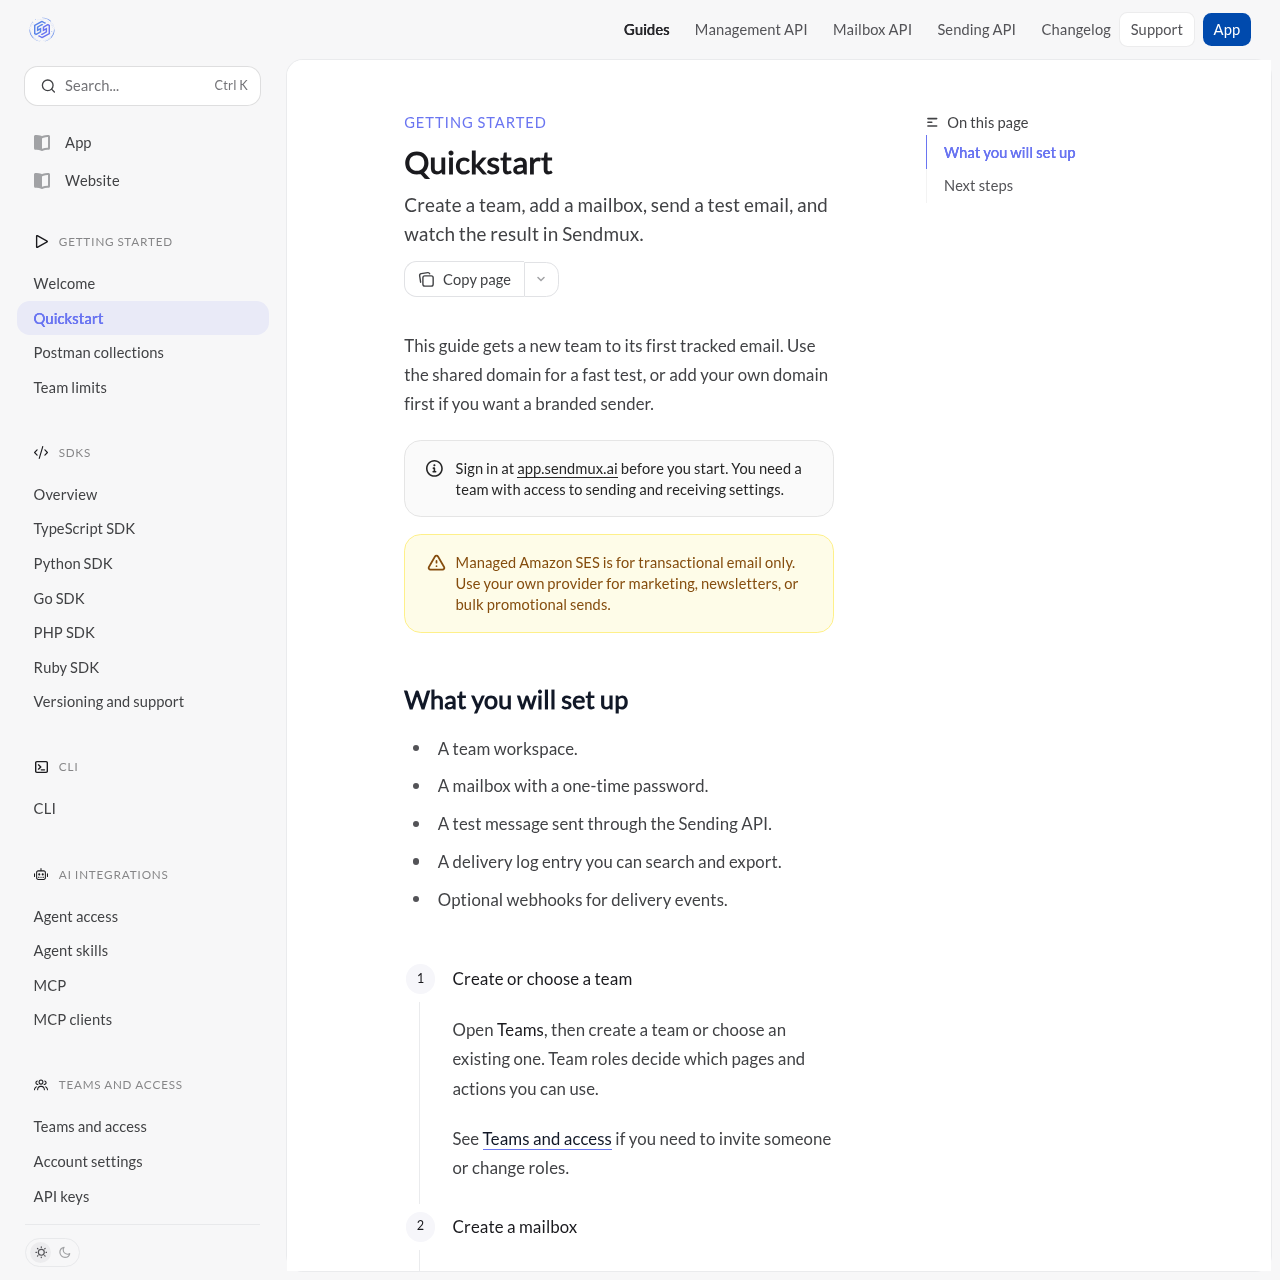1280x1280 pixels.
Task: Open Agent skills page
Action: pos(143,951)
